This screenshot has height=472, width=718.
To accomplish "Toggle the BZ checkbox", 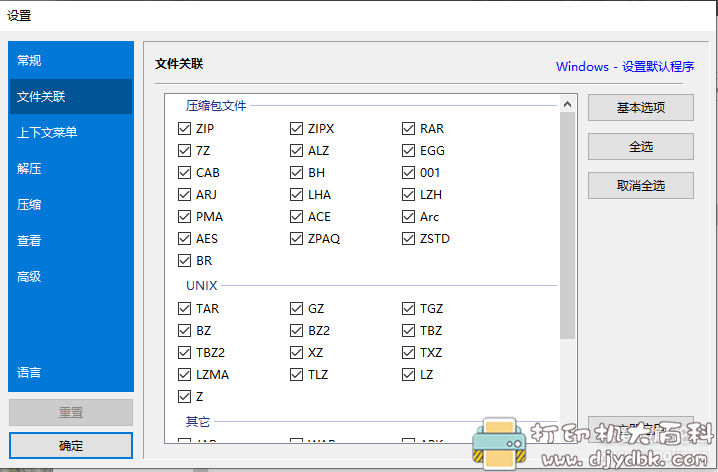I will pos(184,331).
